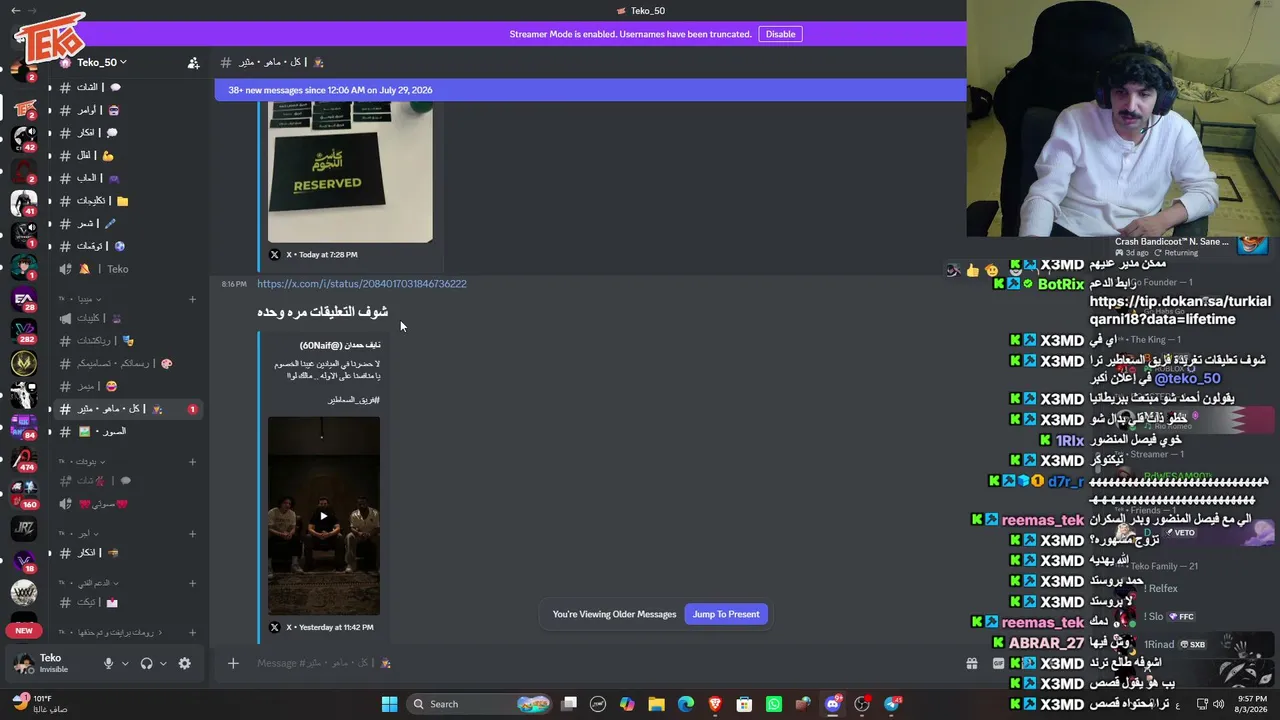Open the ريأكشنات channel

126,341
